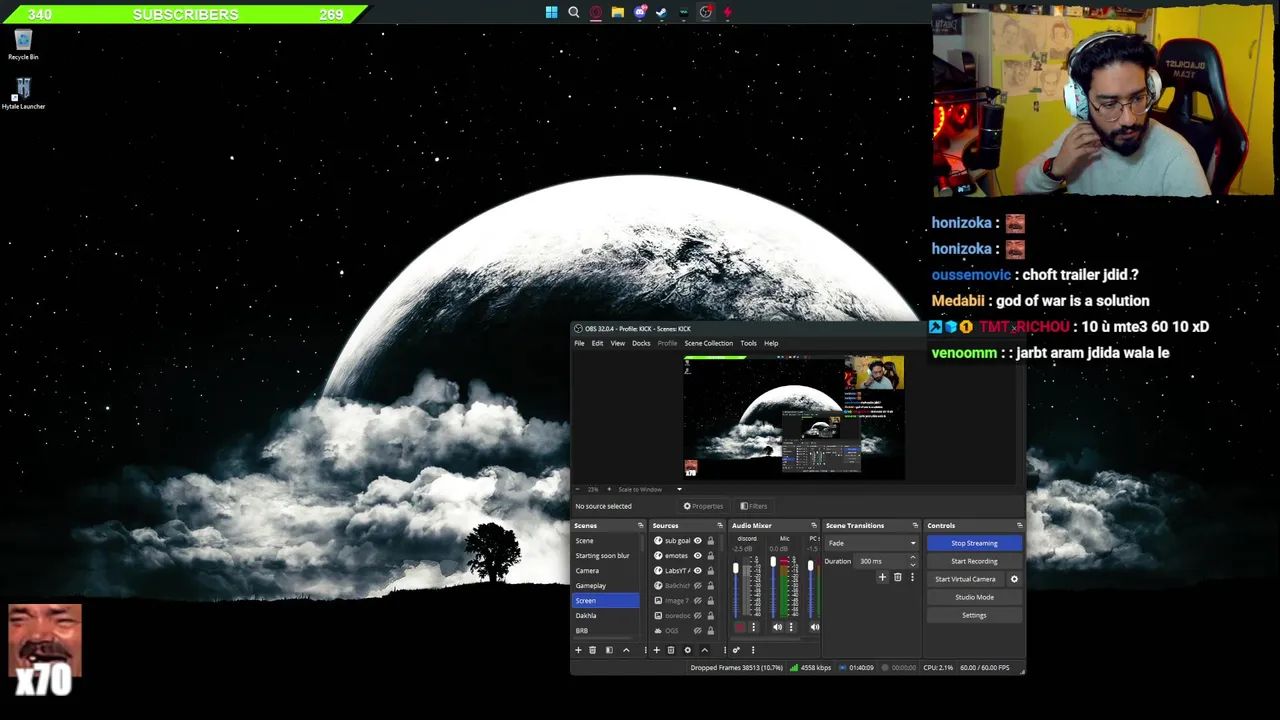Viewport: 1280px width, 720px height.
Task: Pop out the Scene Transitions dock
Action: click(915, 525)
